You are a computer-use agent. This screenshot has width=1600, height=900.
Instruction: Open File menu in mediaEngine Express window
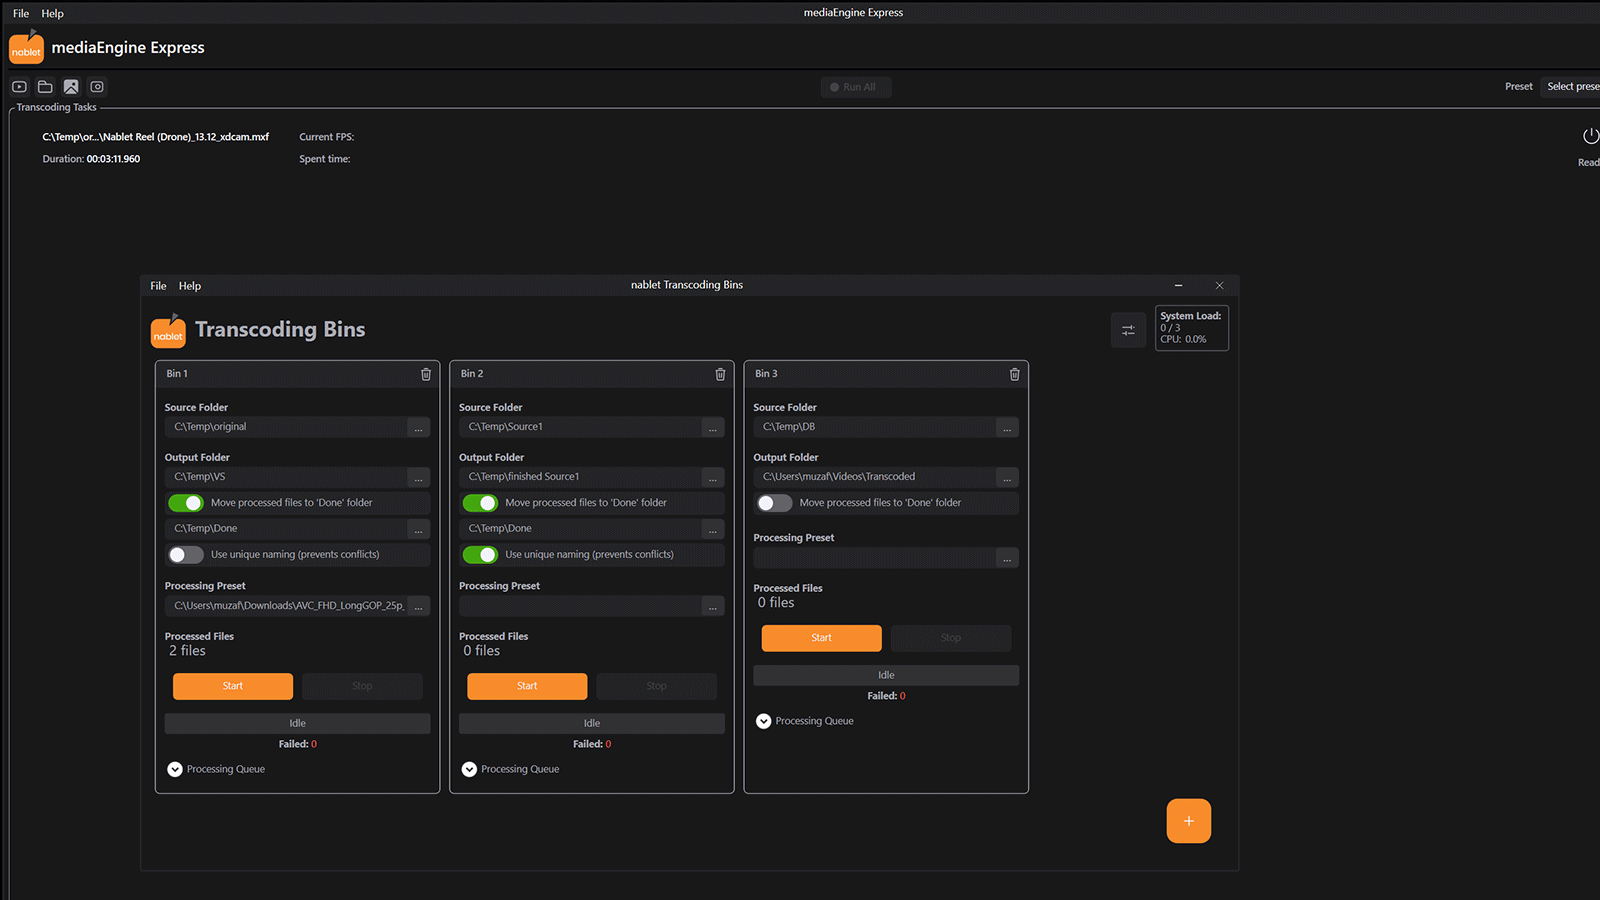coord(21,13)
